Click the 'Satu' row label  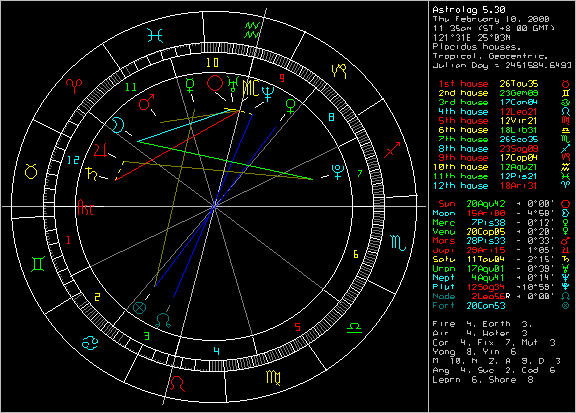444,259
